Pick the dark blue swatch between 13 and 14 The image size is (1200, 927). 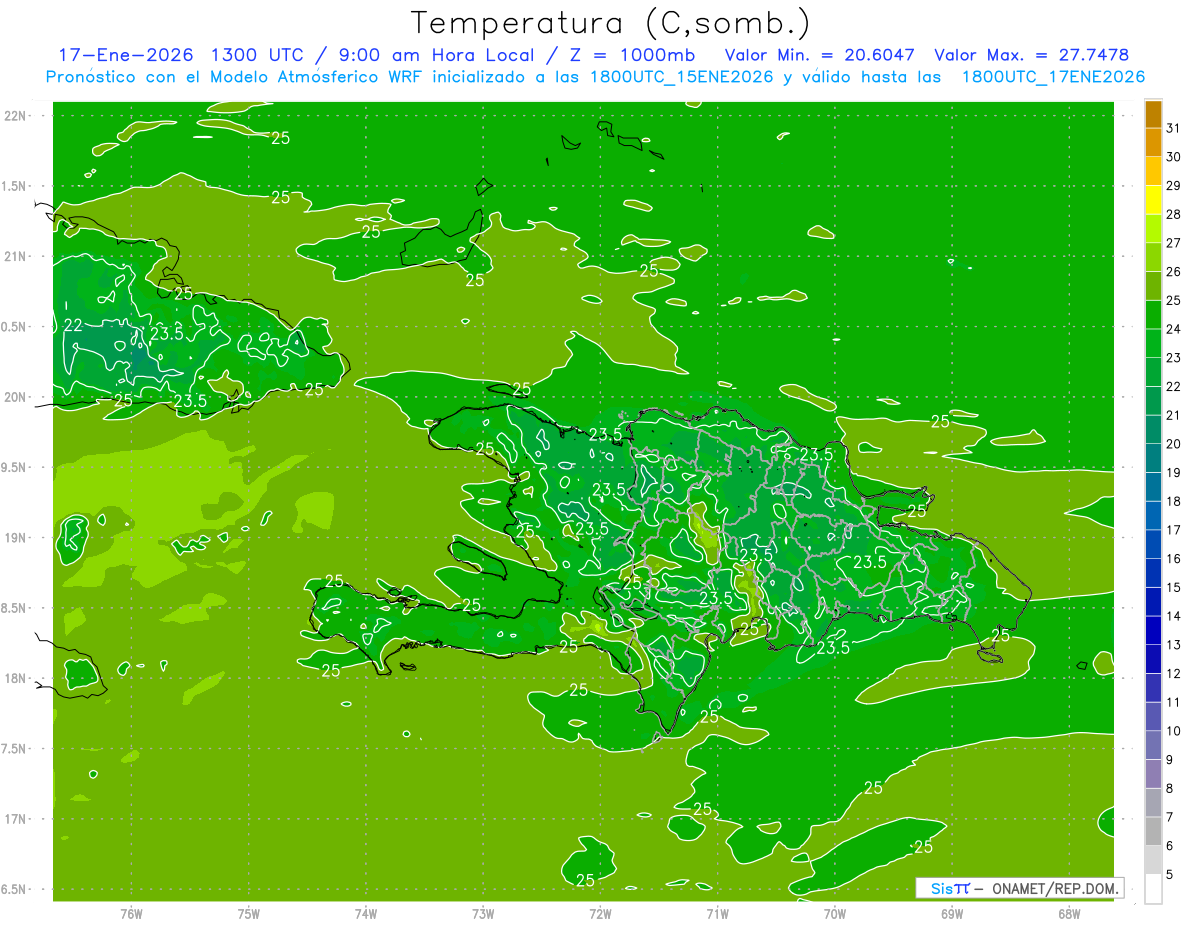[1153, 630]
